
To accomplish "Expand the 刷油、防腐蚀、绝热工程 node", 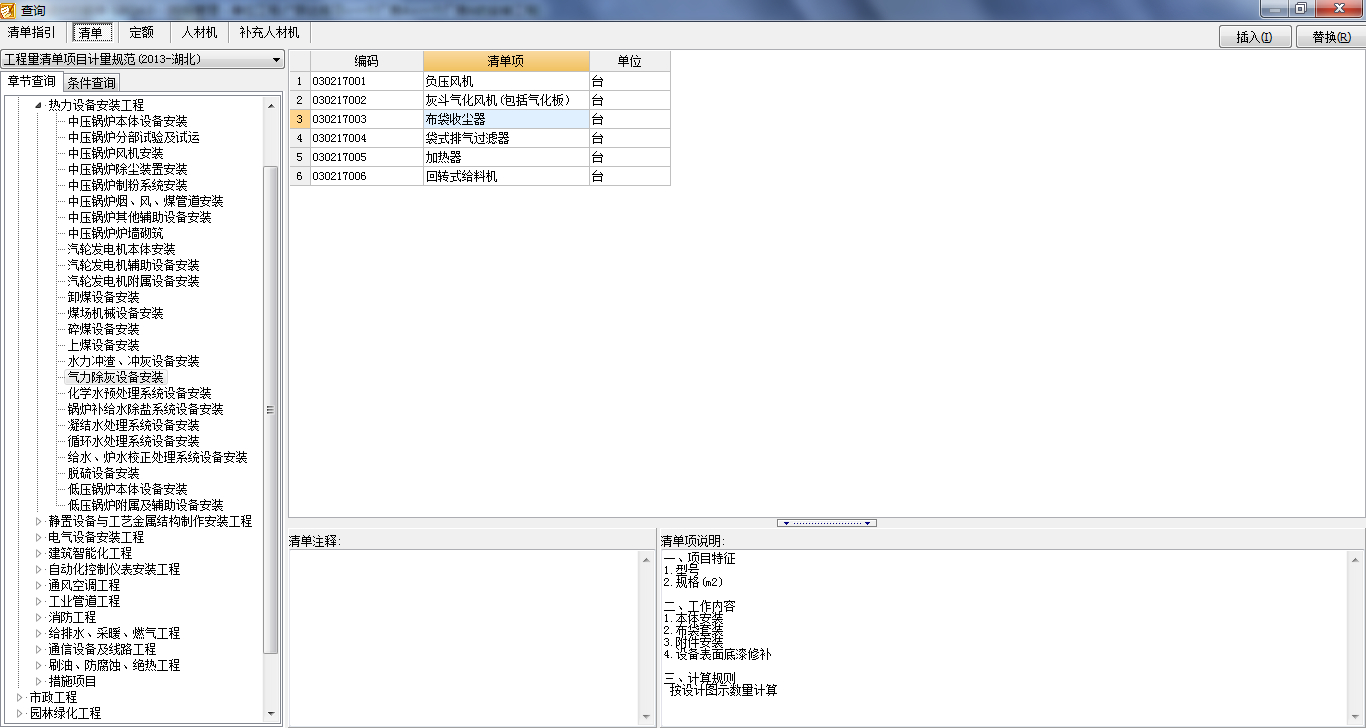I will 39,665.
